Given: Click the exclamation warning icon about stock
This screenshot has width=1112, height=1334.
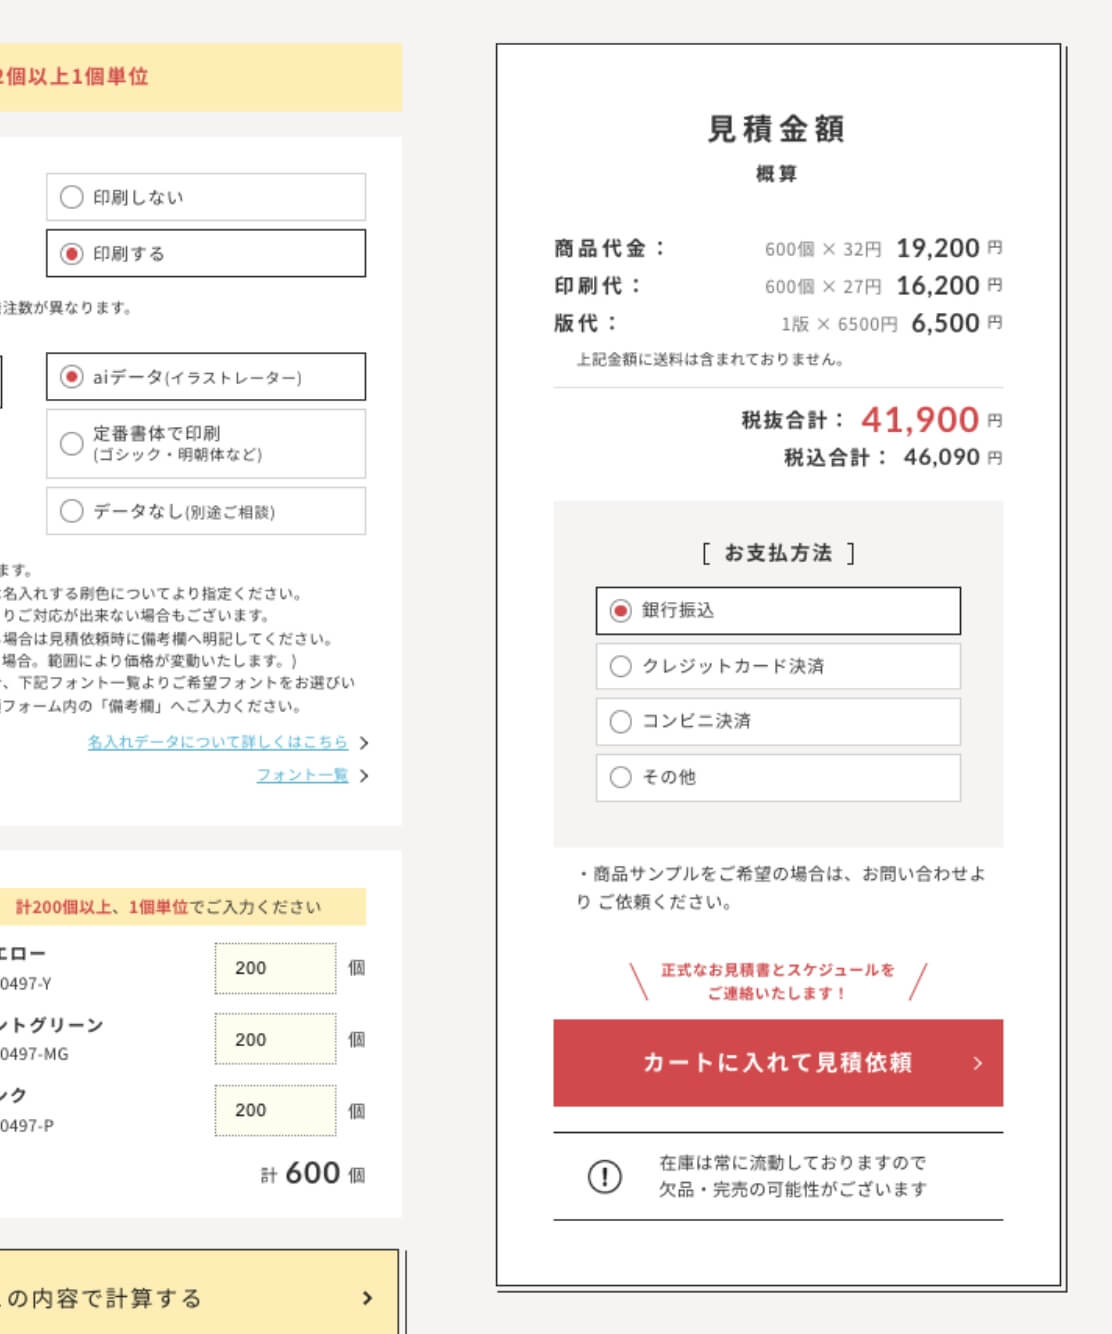Looking at the screenshot, I should (x=604, y=1176).
